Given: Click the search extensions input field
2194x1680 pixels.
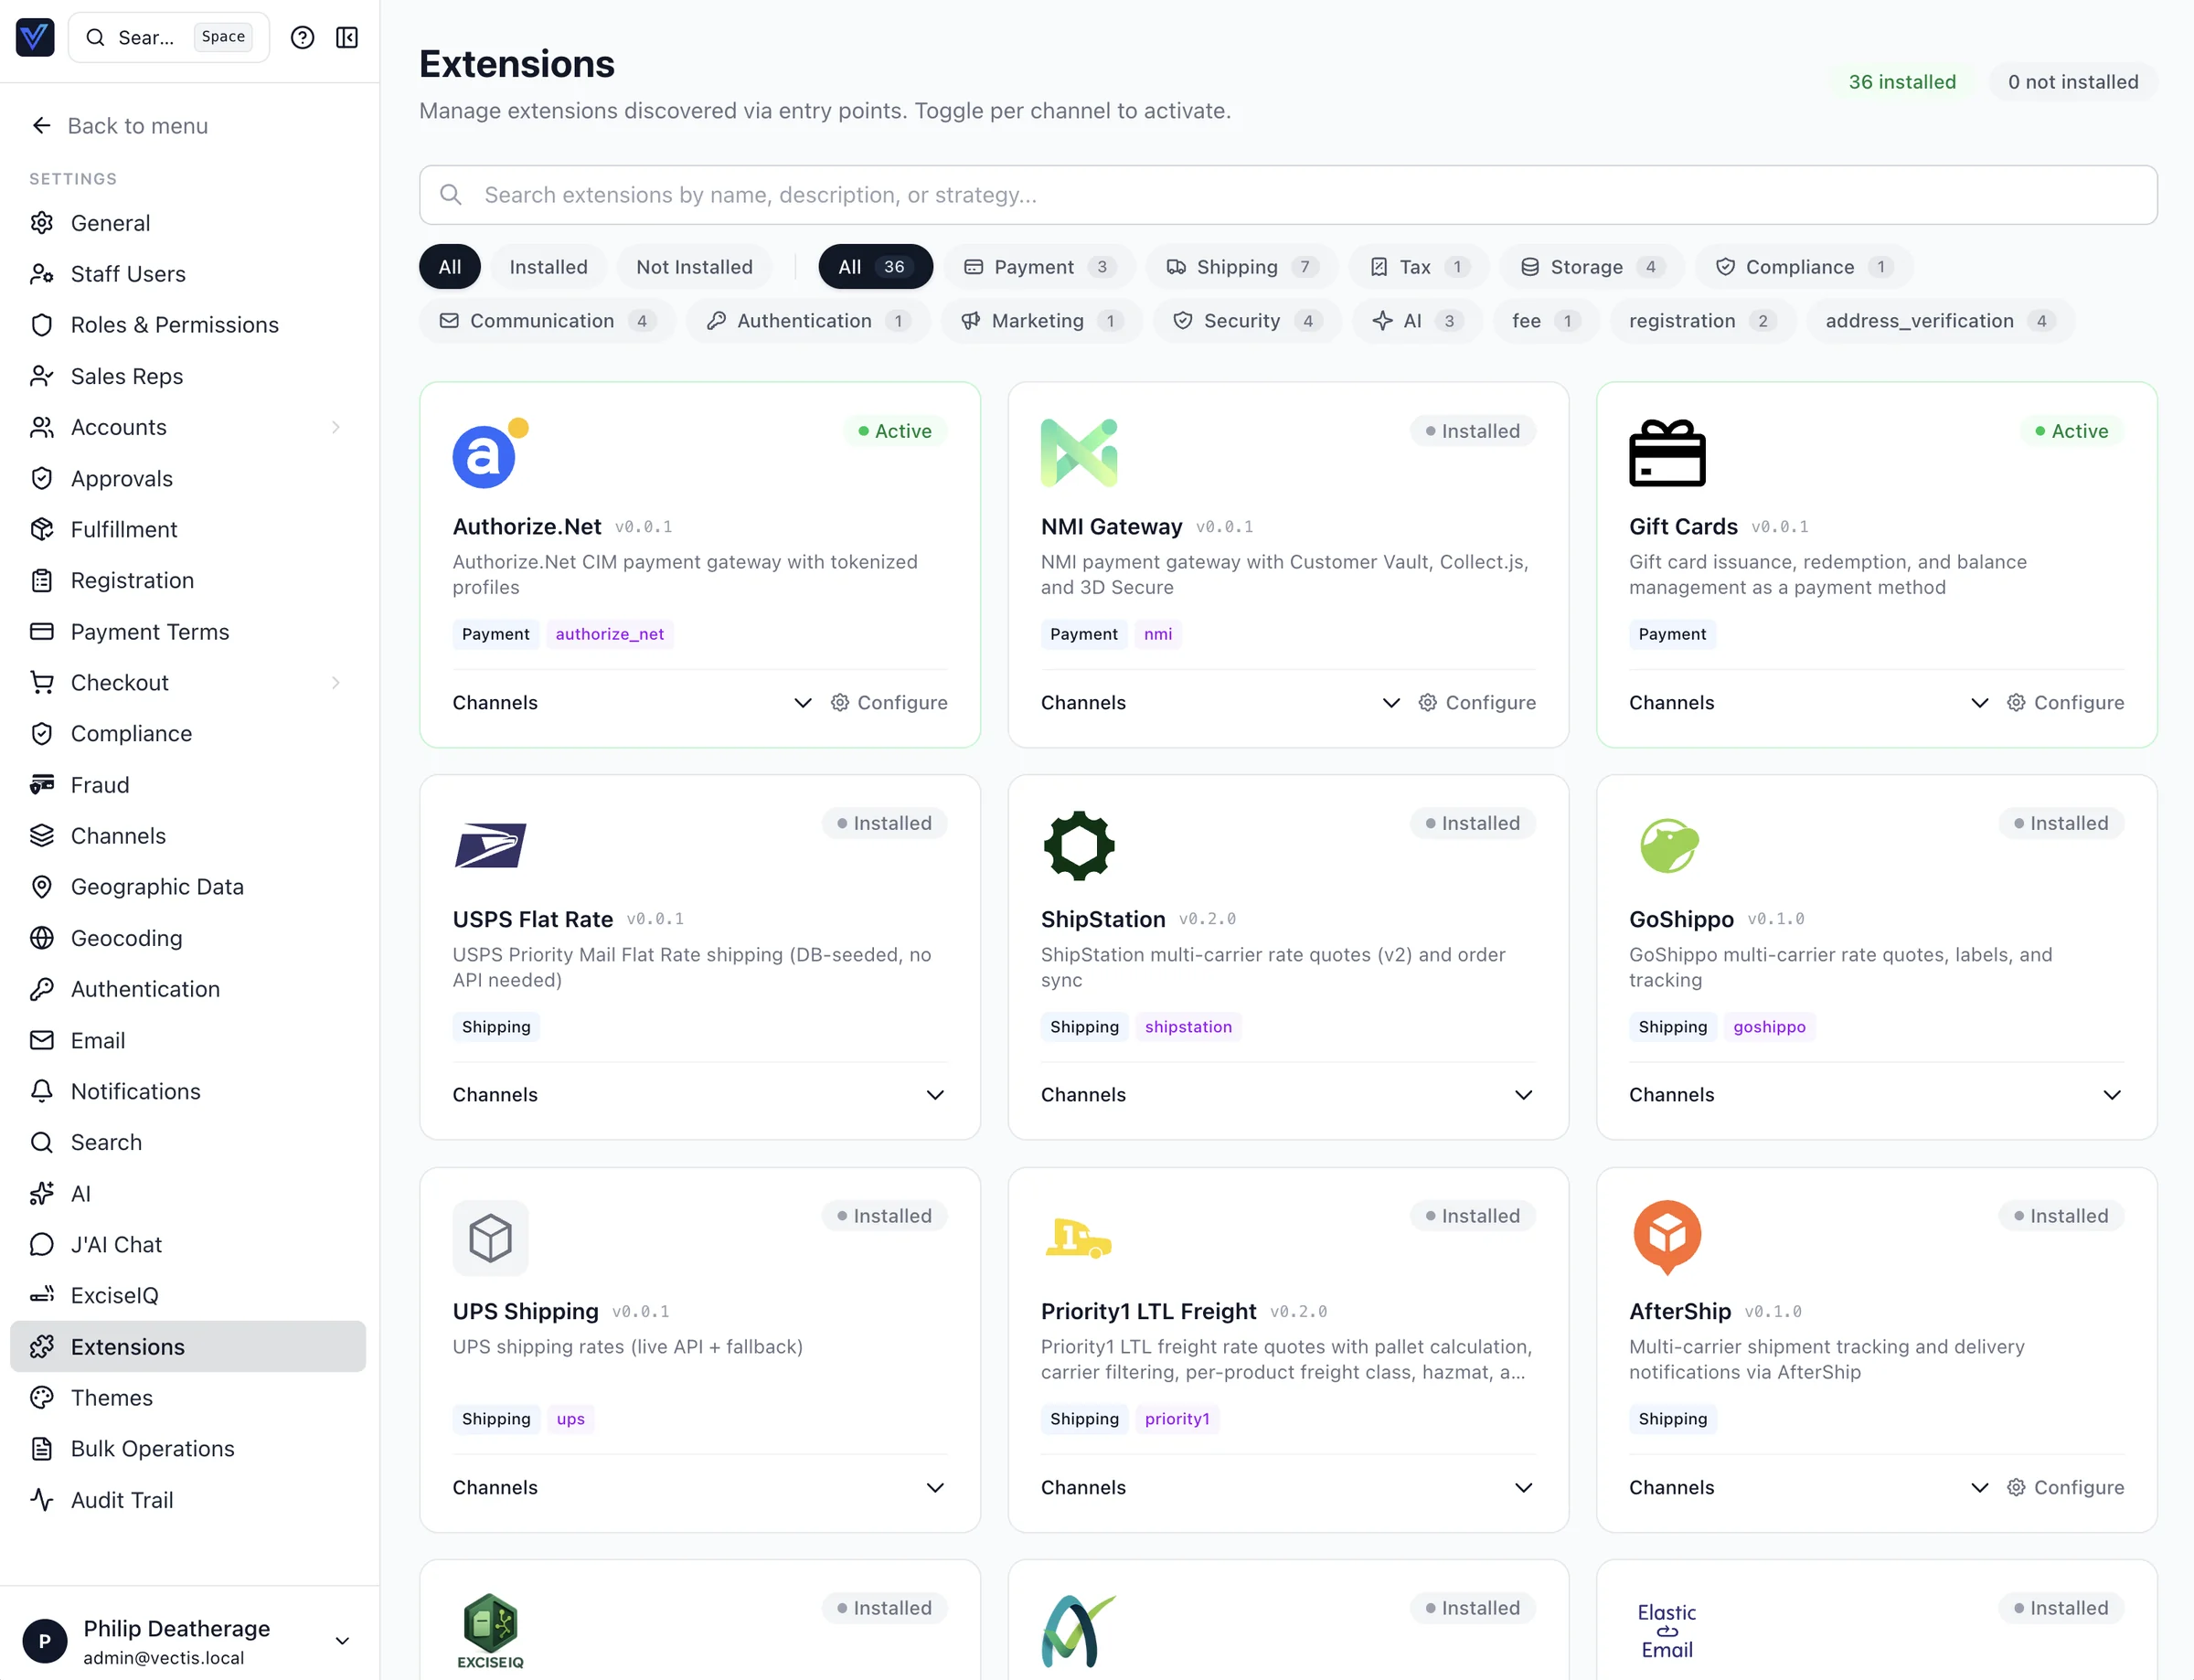Looking at the screenshot, I should pos(1287,195).
